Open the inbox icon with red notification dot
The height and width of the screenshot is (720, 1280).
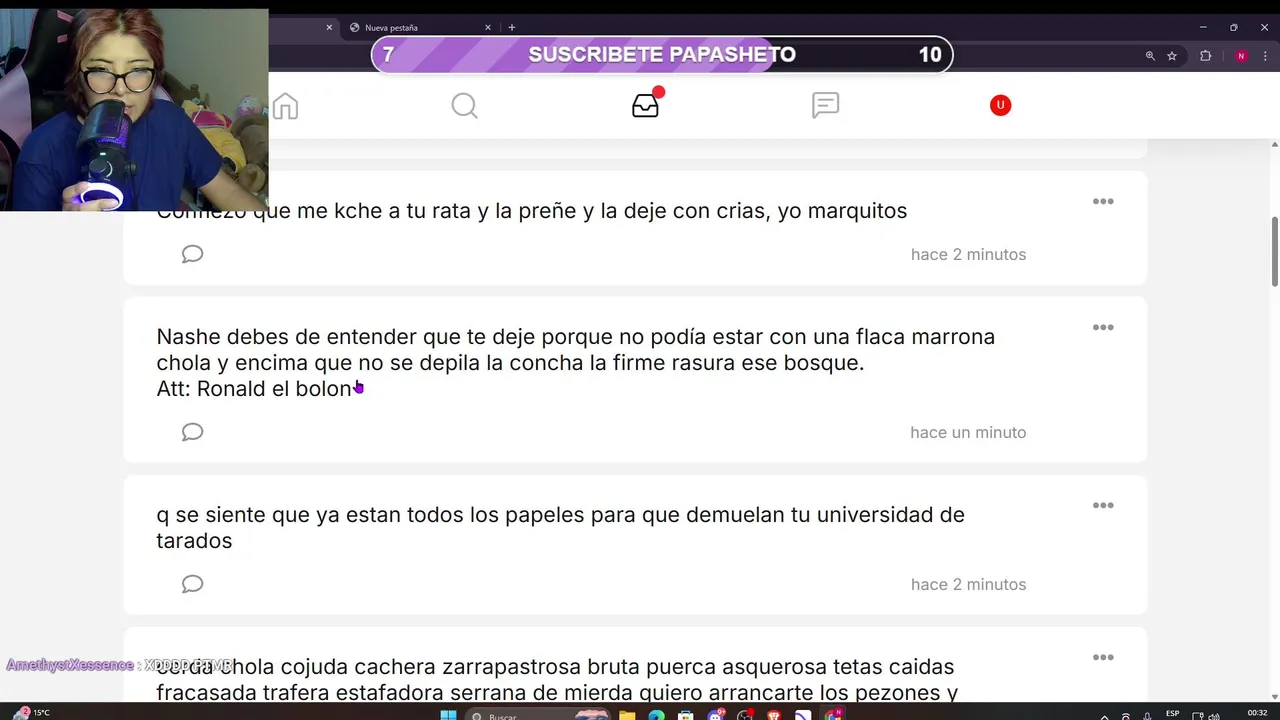tap(646, 103)
